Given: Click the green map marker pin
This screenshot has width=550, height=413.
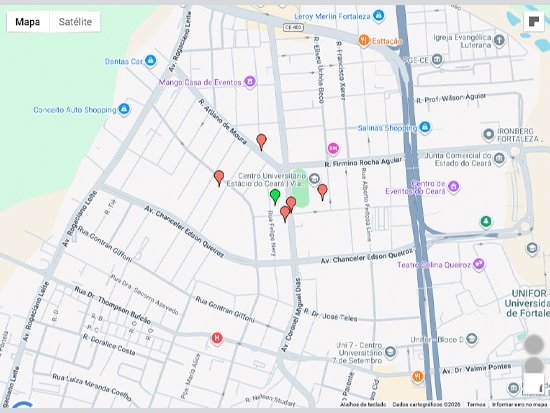Looking at the screenshot, I should coord(275,197).
